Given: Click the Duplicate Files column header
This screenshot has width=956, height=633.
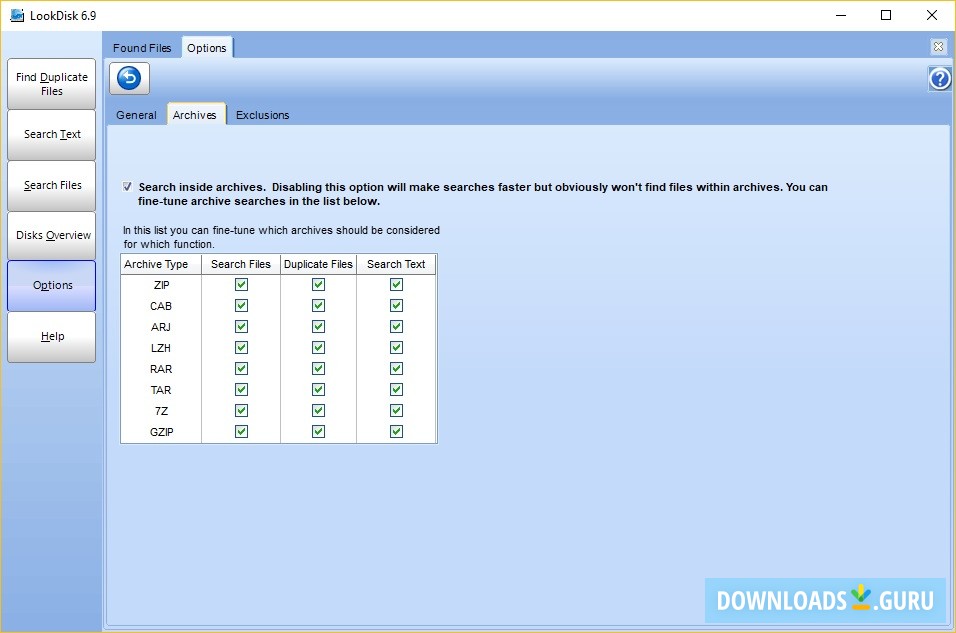Looking at the screenshot, I should [318, 264].
